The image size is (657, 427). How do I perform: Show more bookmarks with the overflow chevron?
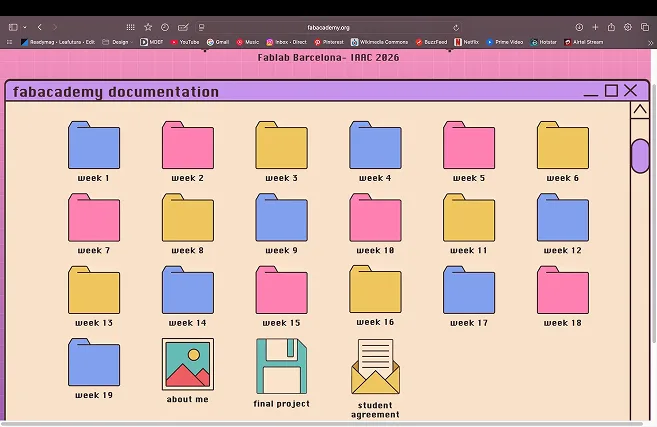650,42
